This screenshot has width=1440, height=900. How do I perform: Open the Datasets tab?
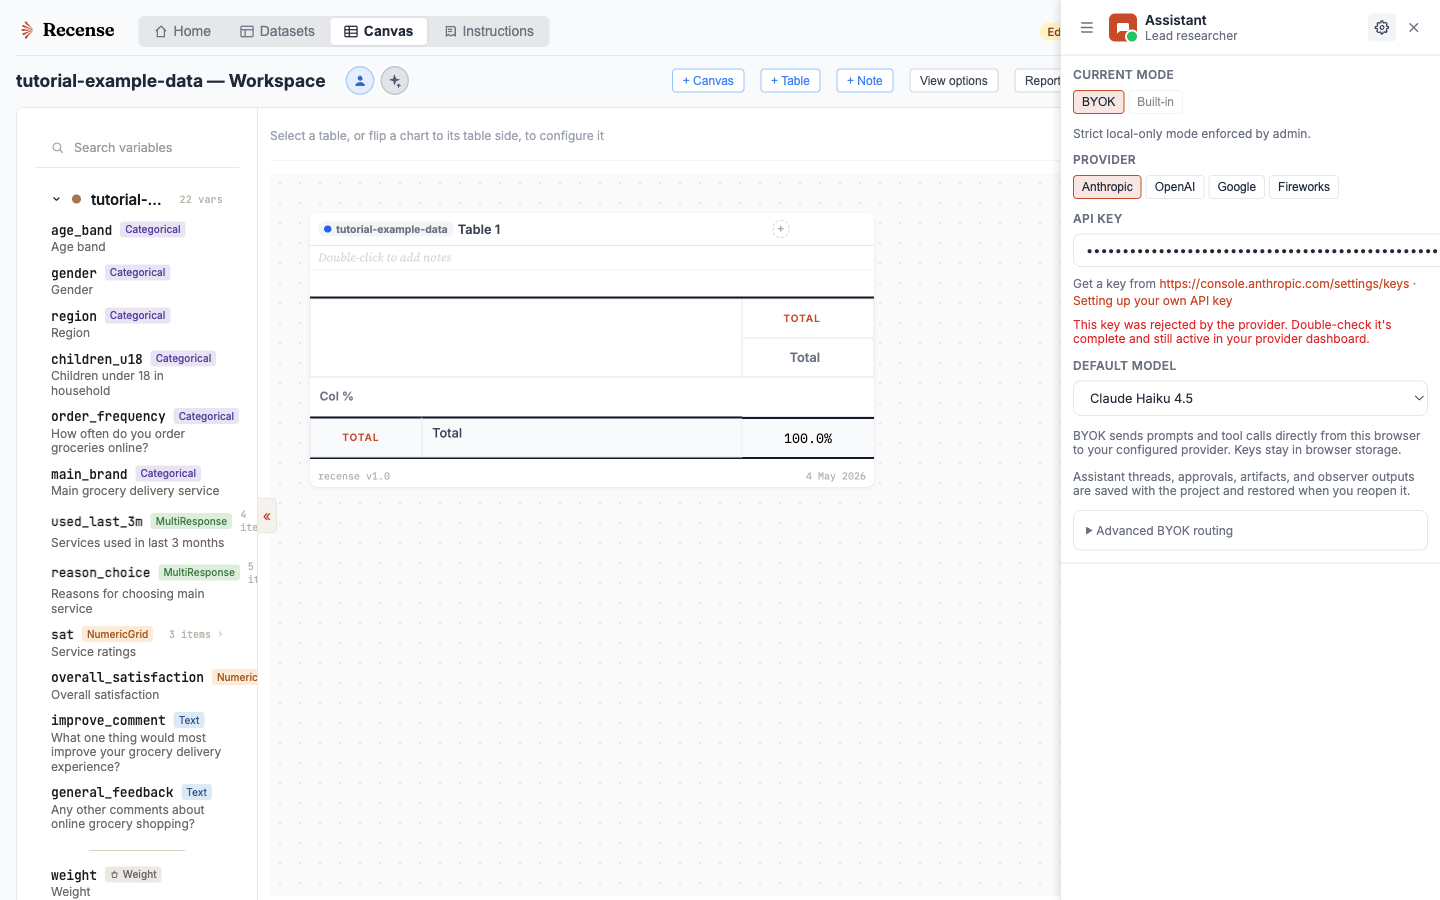tap(278, 32)
